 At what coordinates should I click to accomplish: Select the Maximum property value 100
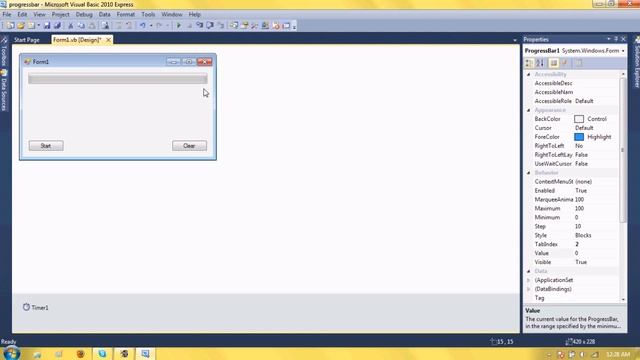point(579,208)
